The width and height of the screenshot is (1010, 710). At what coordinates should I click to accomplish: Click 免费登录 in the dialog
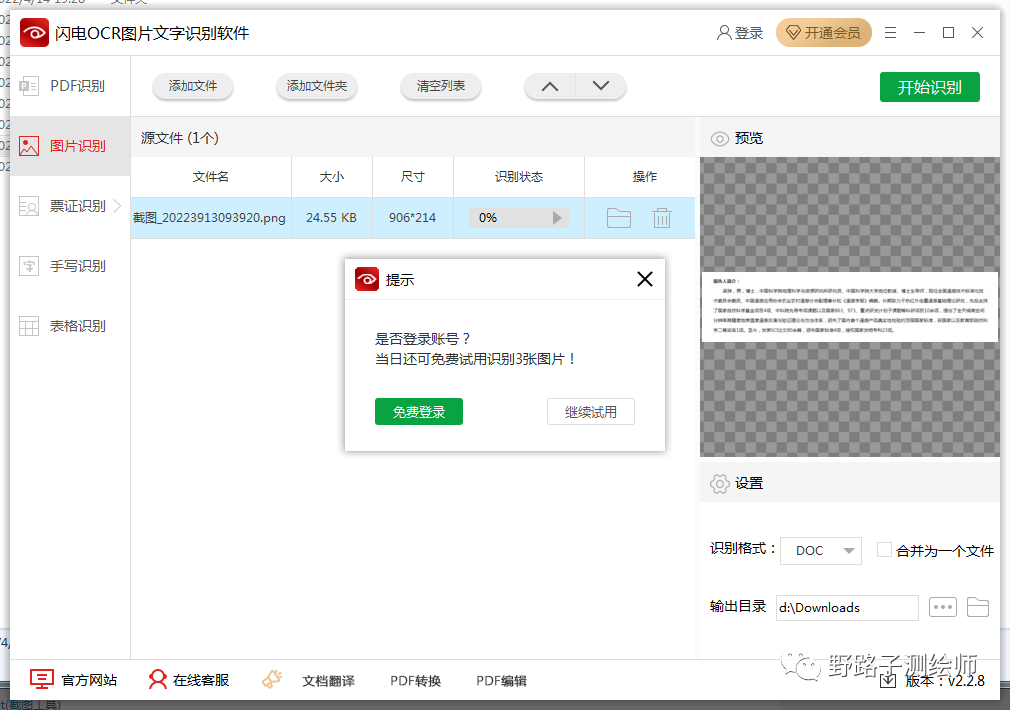419,412
